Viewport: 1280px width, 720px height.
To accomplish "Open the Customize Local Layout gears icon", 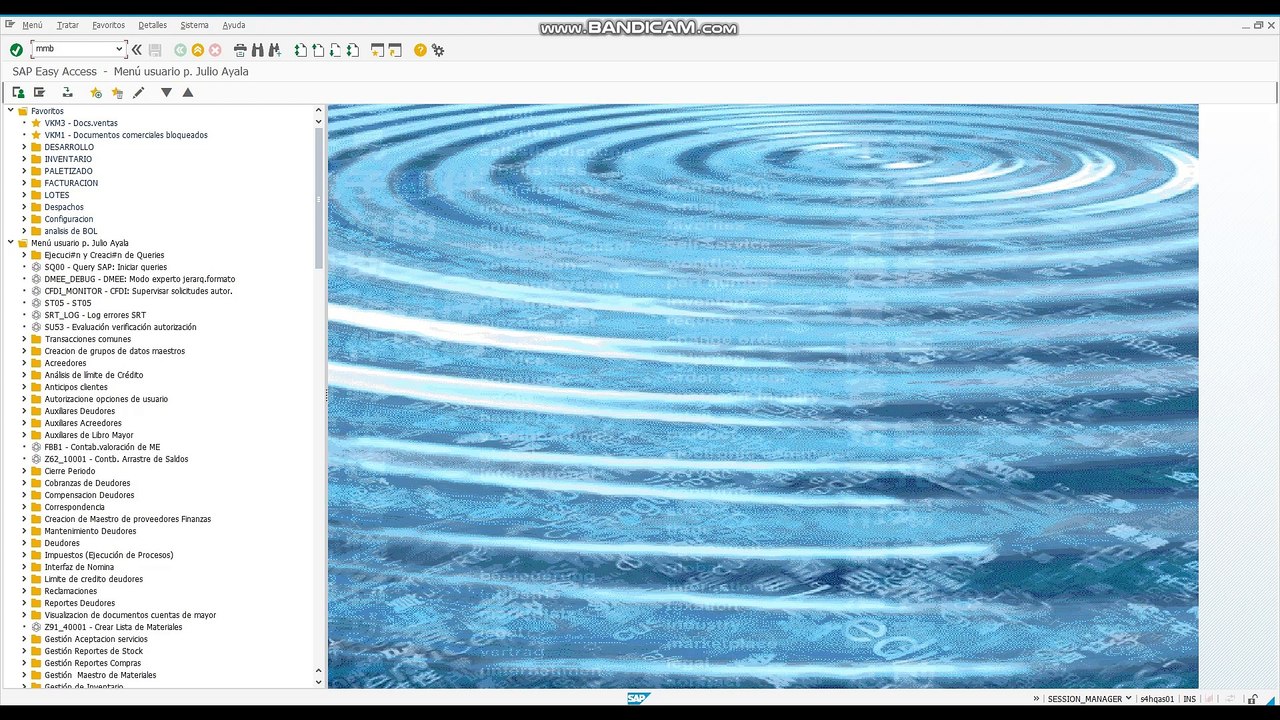I will 438,50.
